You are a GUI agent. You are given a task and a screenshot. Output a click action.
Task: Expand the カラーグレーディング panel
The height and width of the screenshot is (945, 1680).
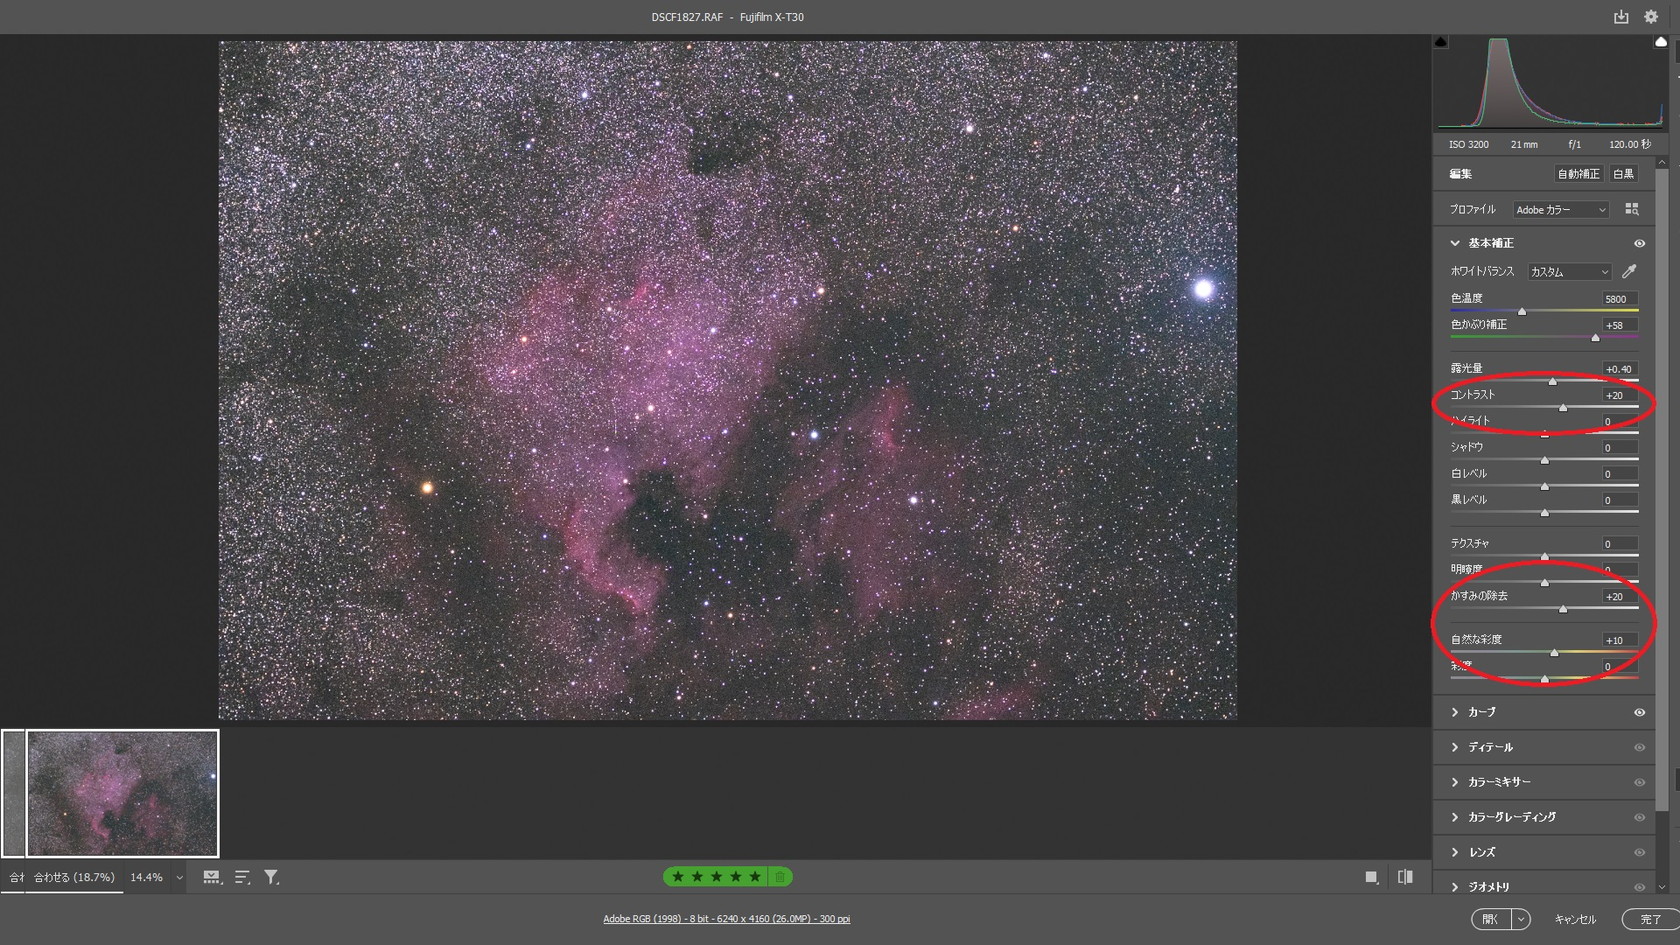point(1455,817)
